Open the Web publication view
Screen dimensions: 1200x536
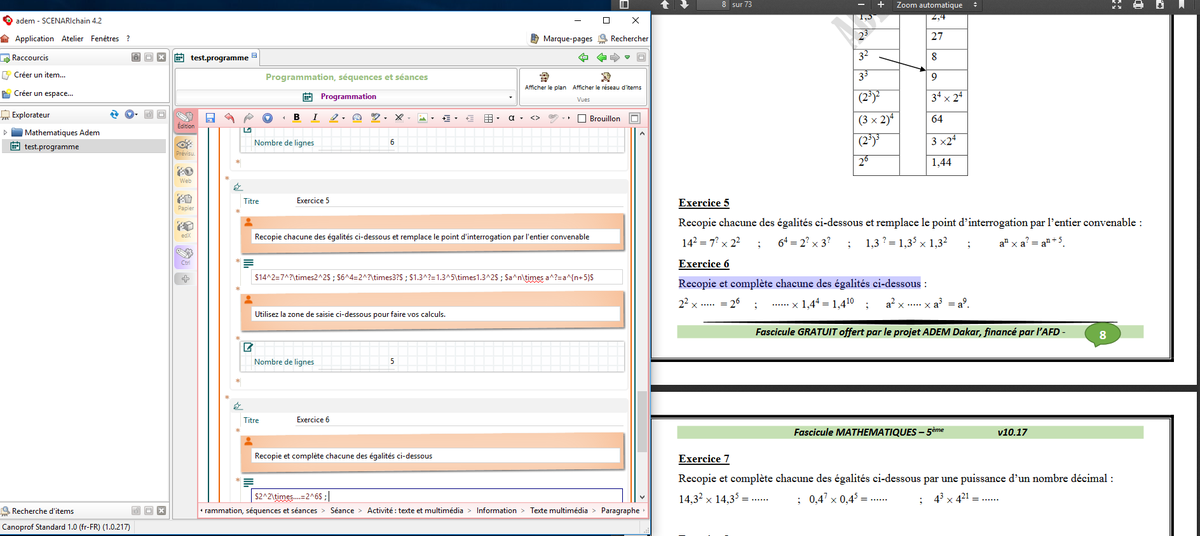pos(185,175)
